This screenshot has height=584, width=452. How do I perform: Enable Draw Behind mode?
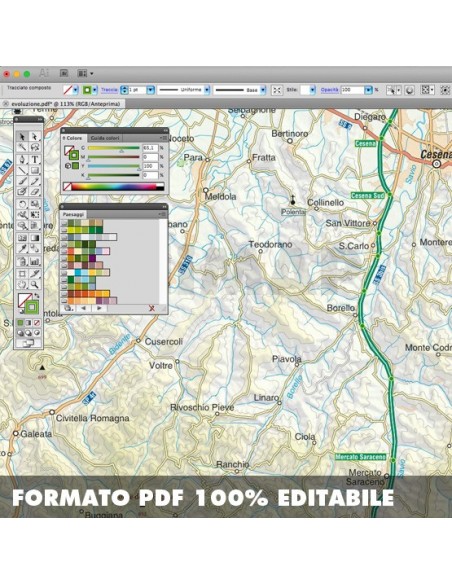29,333
